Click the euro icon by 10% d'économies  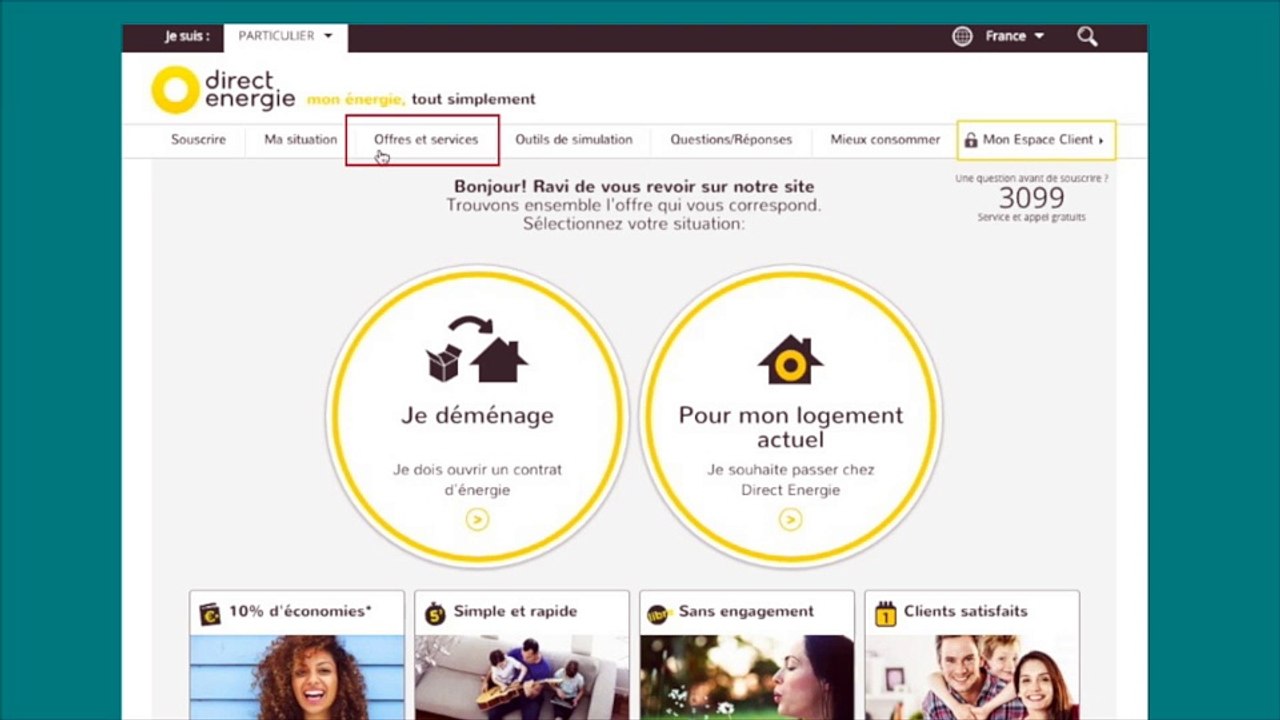click(x=210, y=613)
